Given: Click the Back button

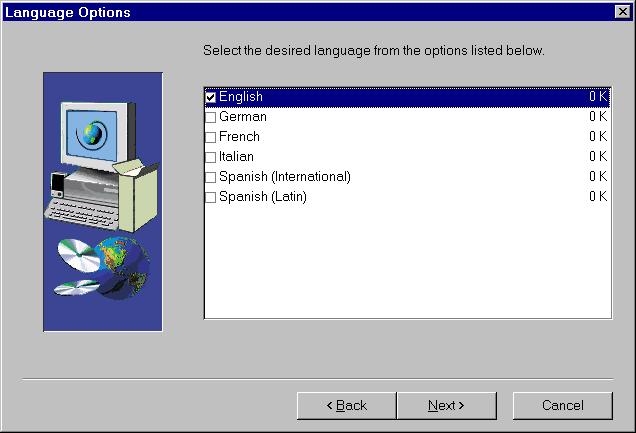Looking at the screenshot, I should pyautogui.click(x=347, y=405).
